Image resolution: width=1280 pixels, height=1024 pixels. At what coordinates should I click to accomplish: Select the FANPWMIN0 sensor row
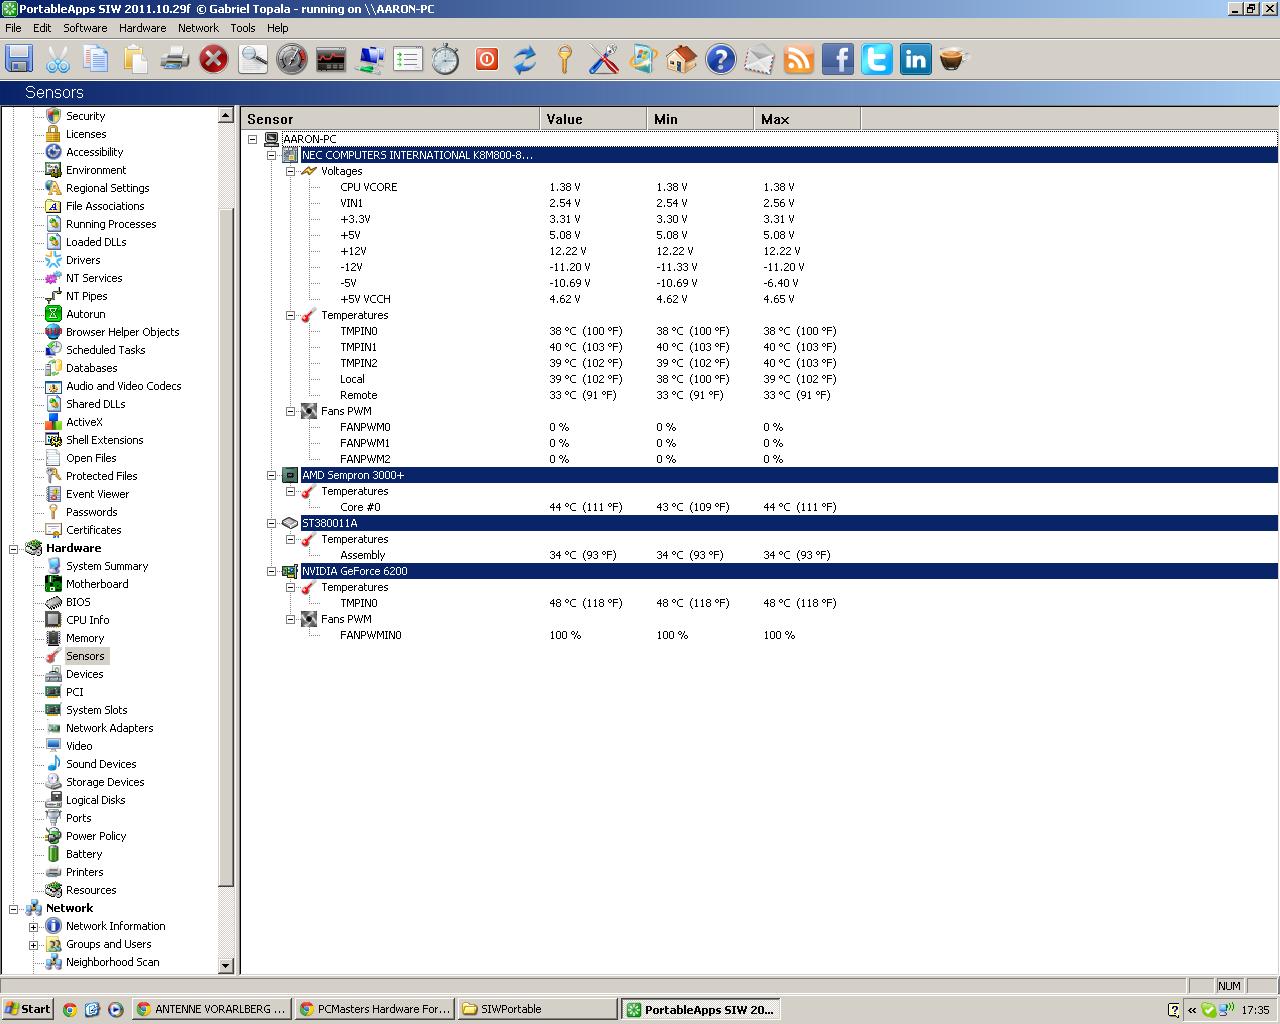(x=760, y=635)
